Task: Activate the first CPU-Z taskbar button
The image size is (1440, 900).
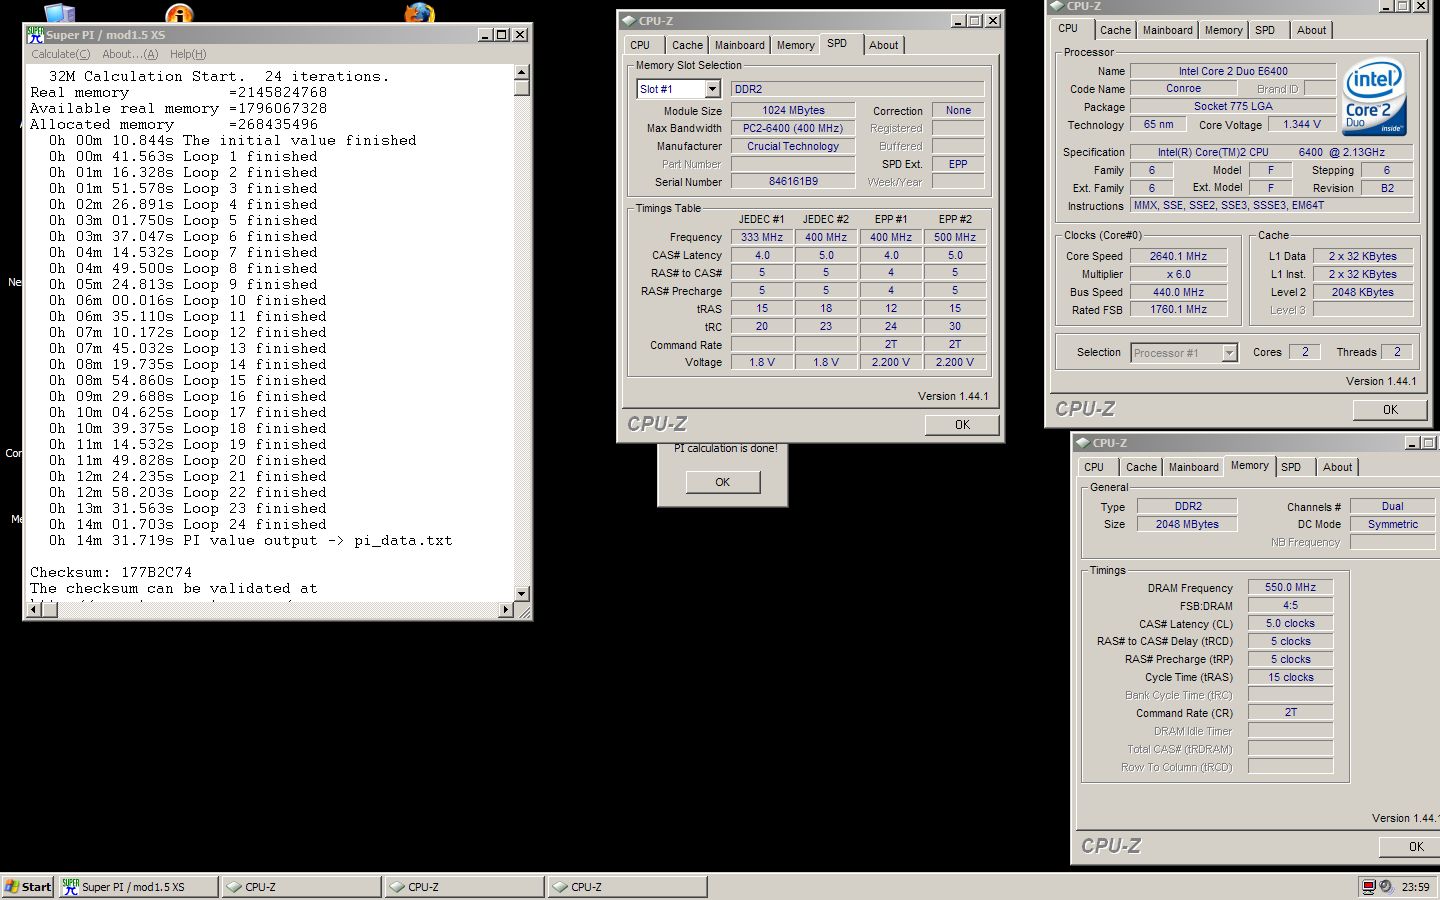Action: point(301,886)
